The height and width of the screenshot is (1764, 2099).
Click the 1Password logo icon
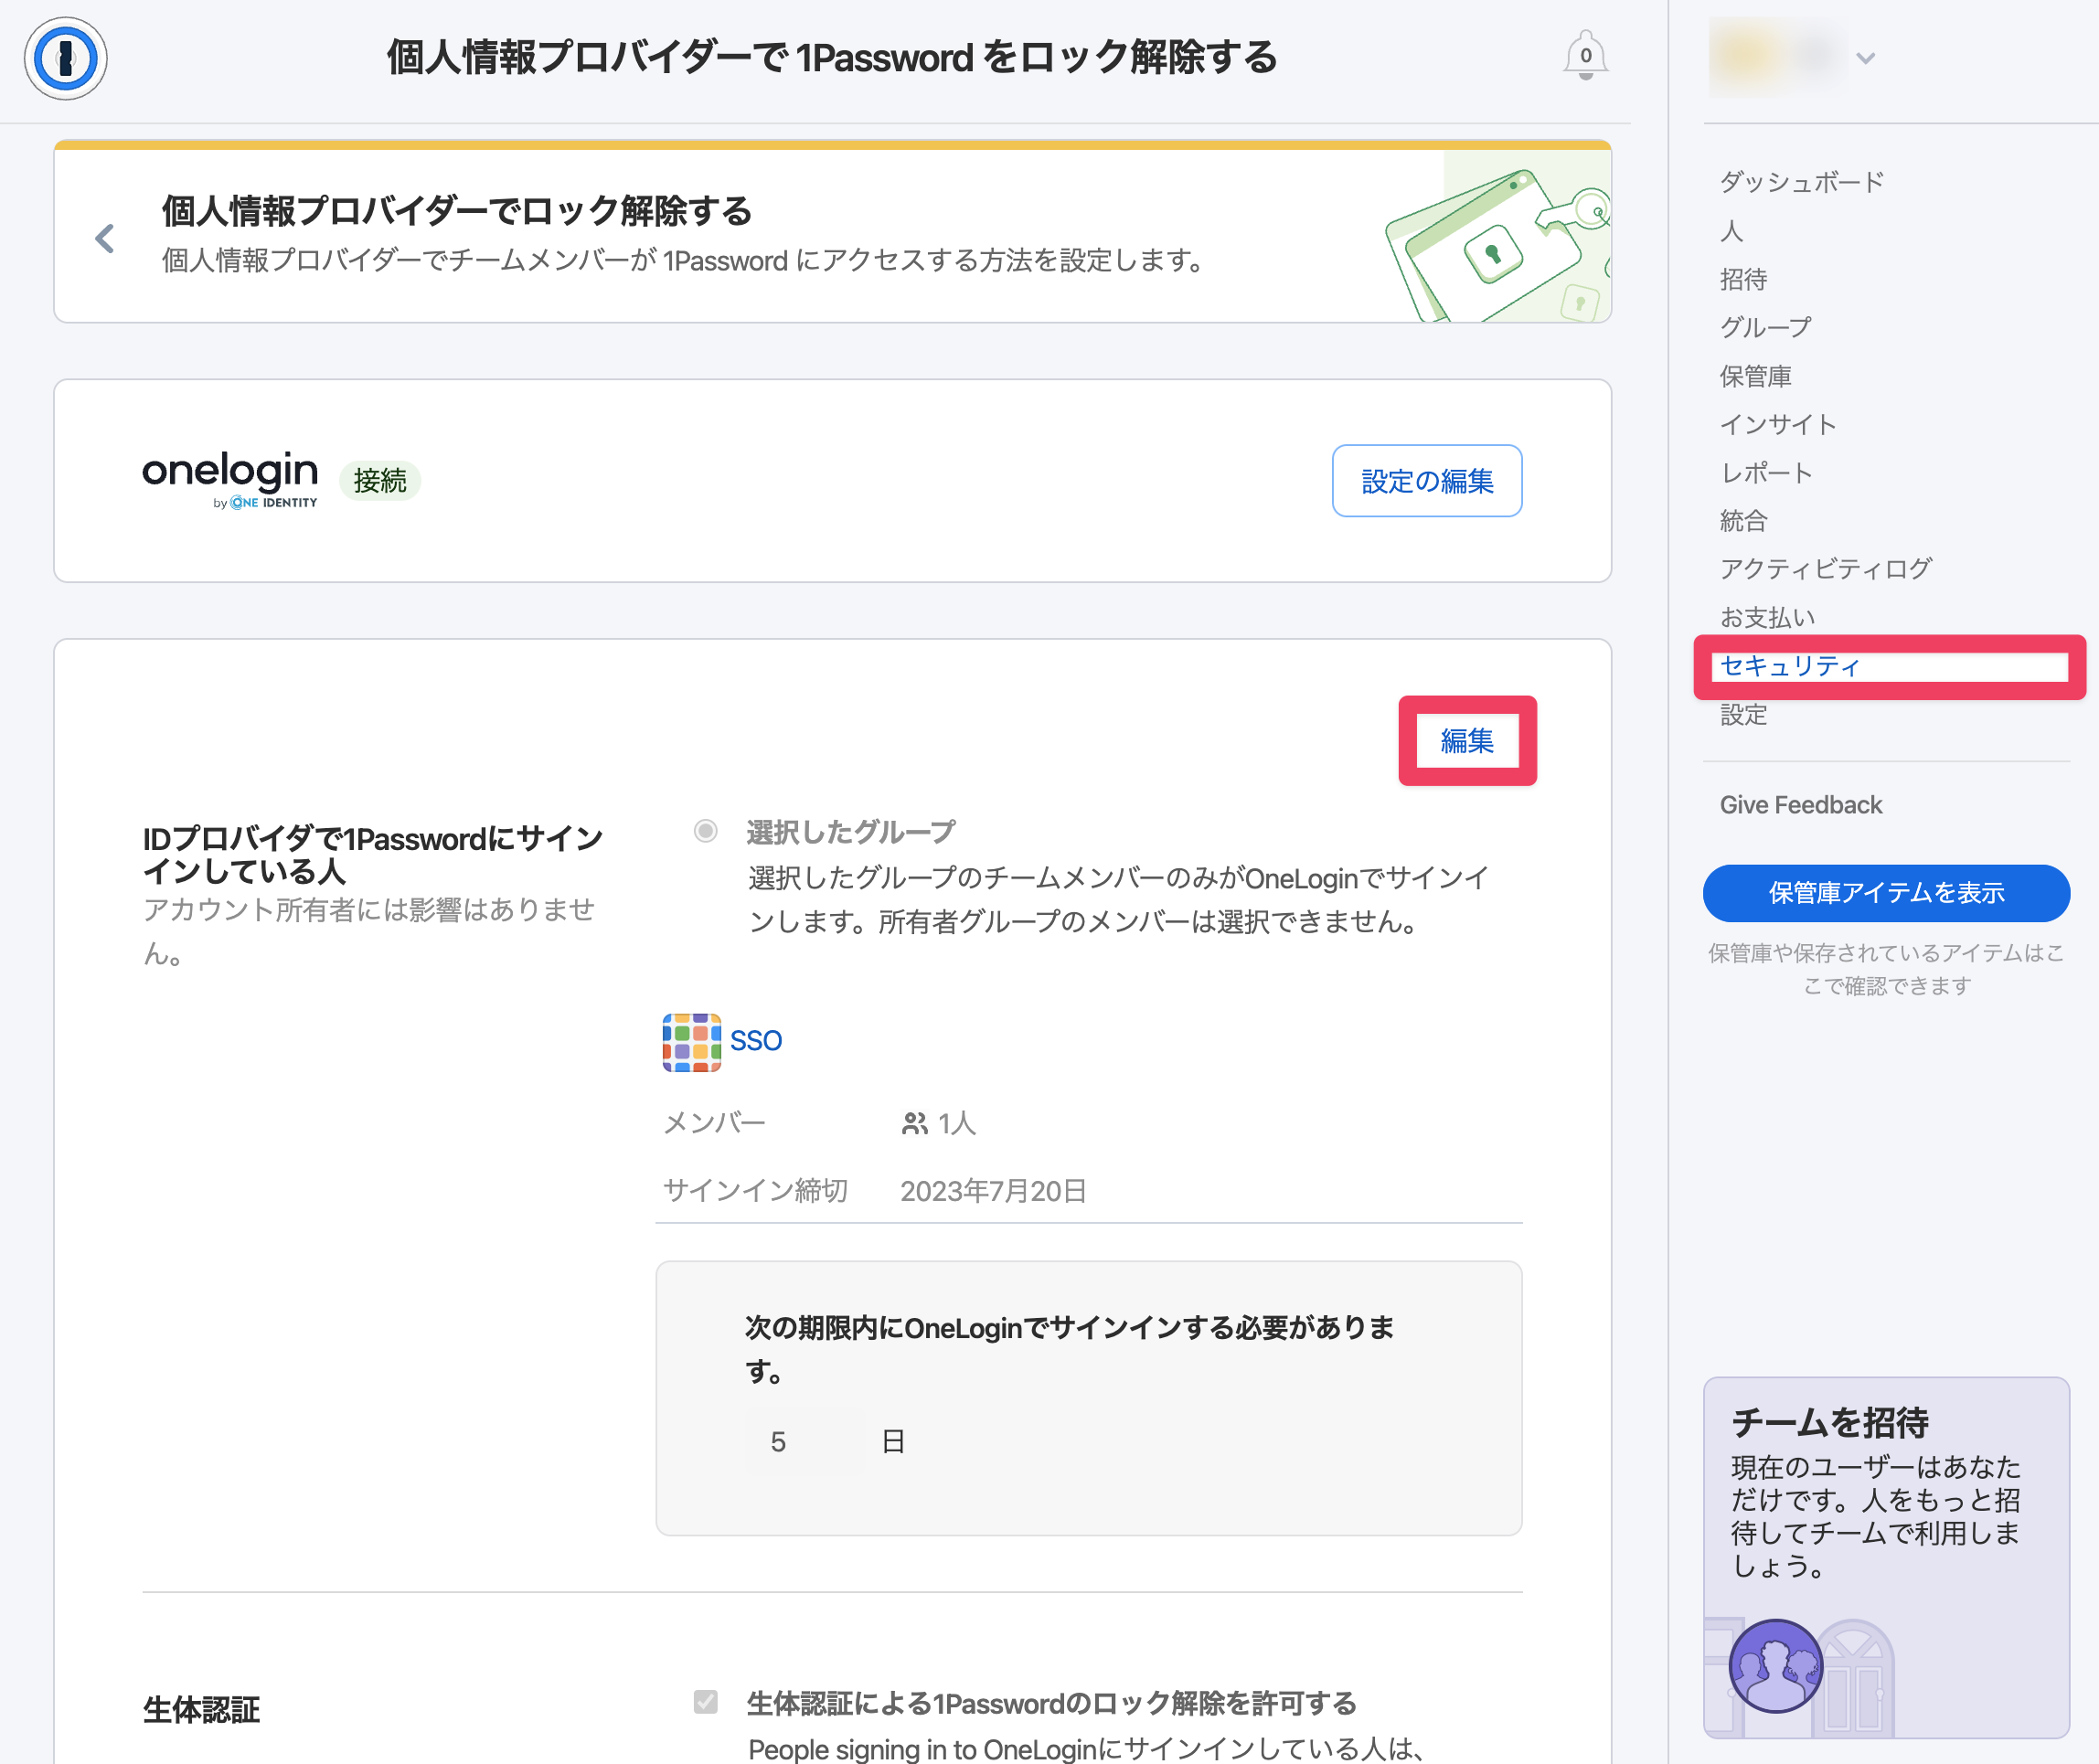(65, 58)
